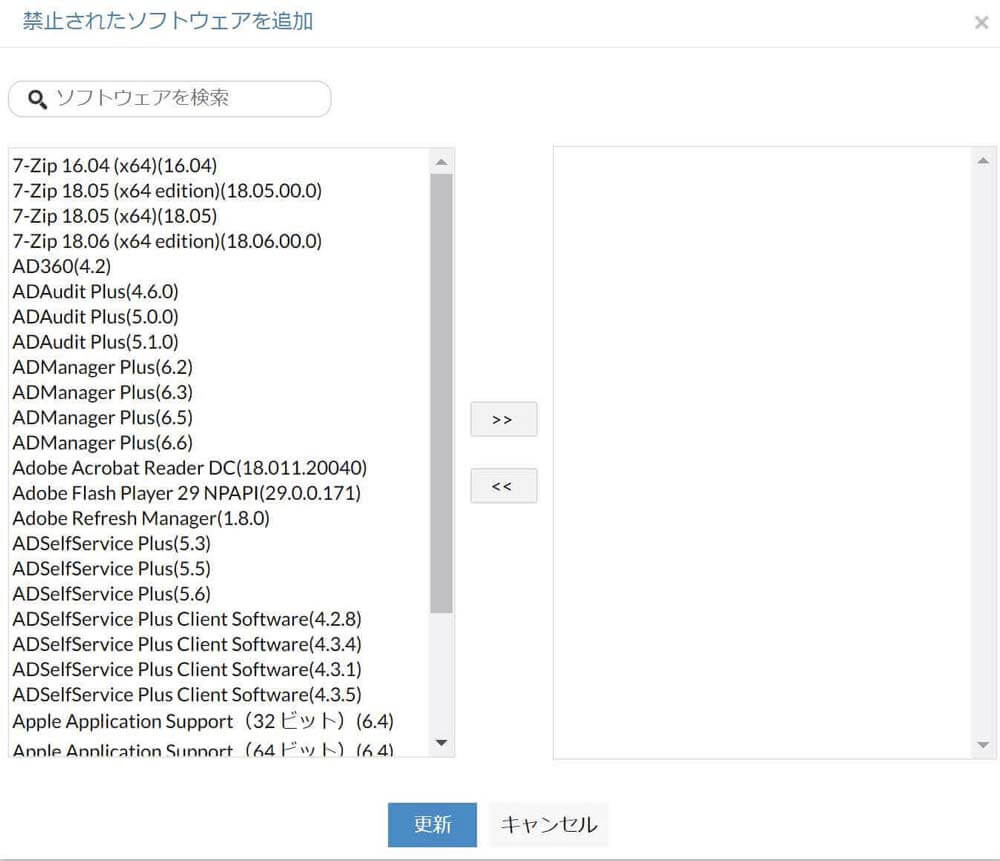This screenshot has height=861, width=1000.
Task: Click right list scroll-down arrow
Action: pyautogui.click(x=983, y=745)
